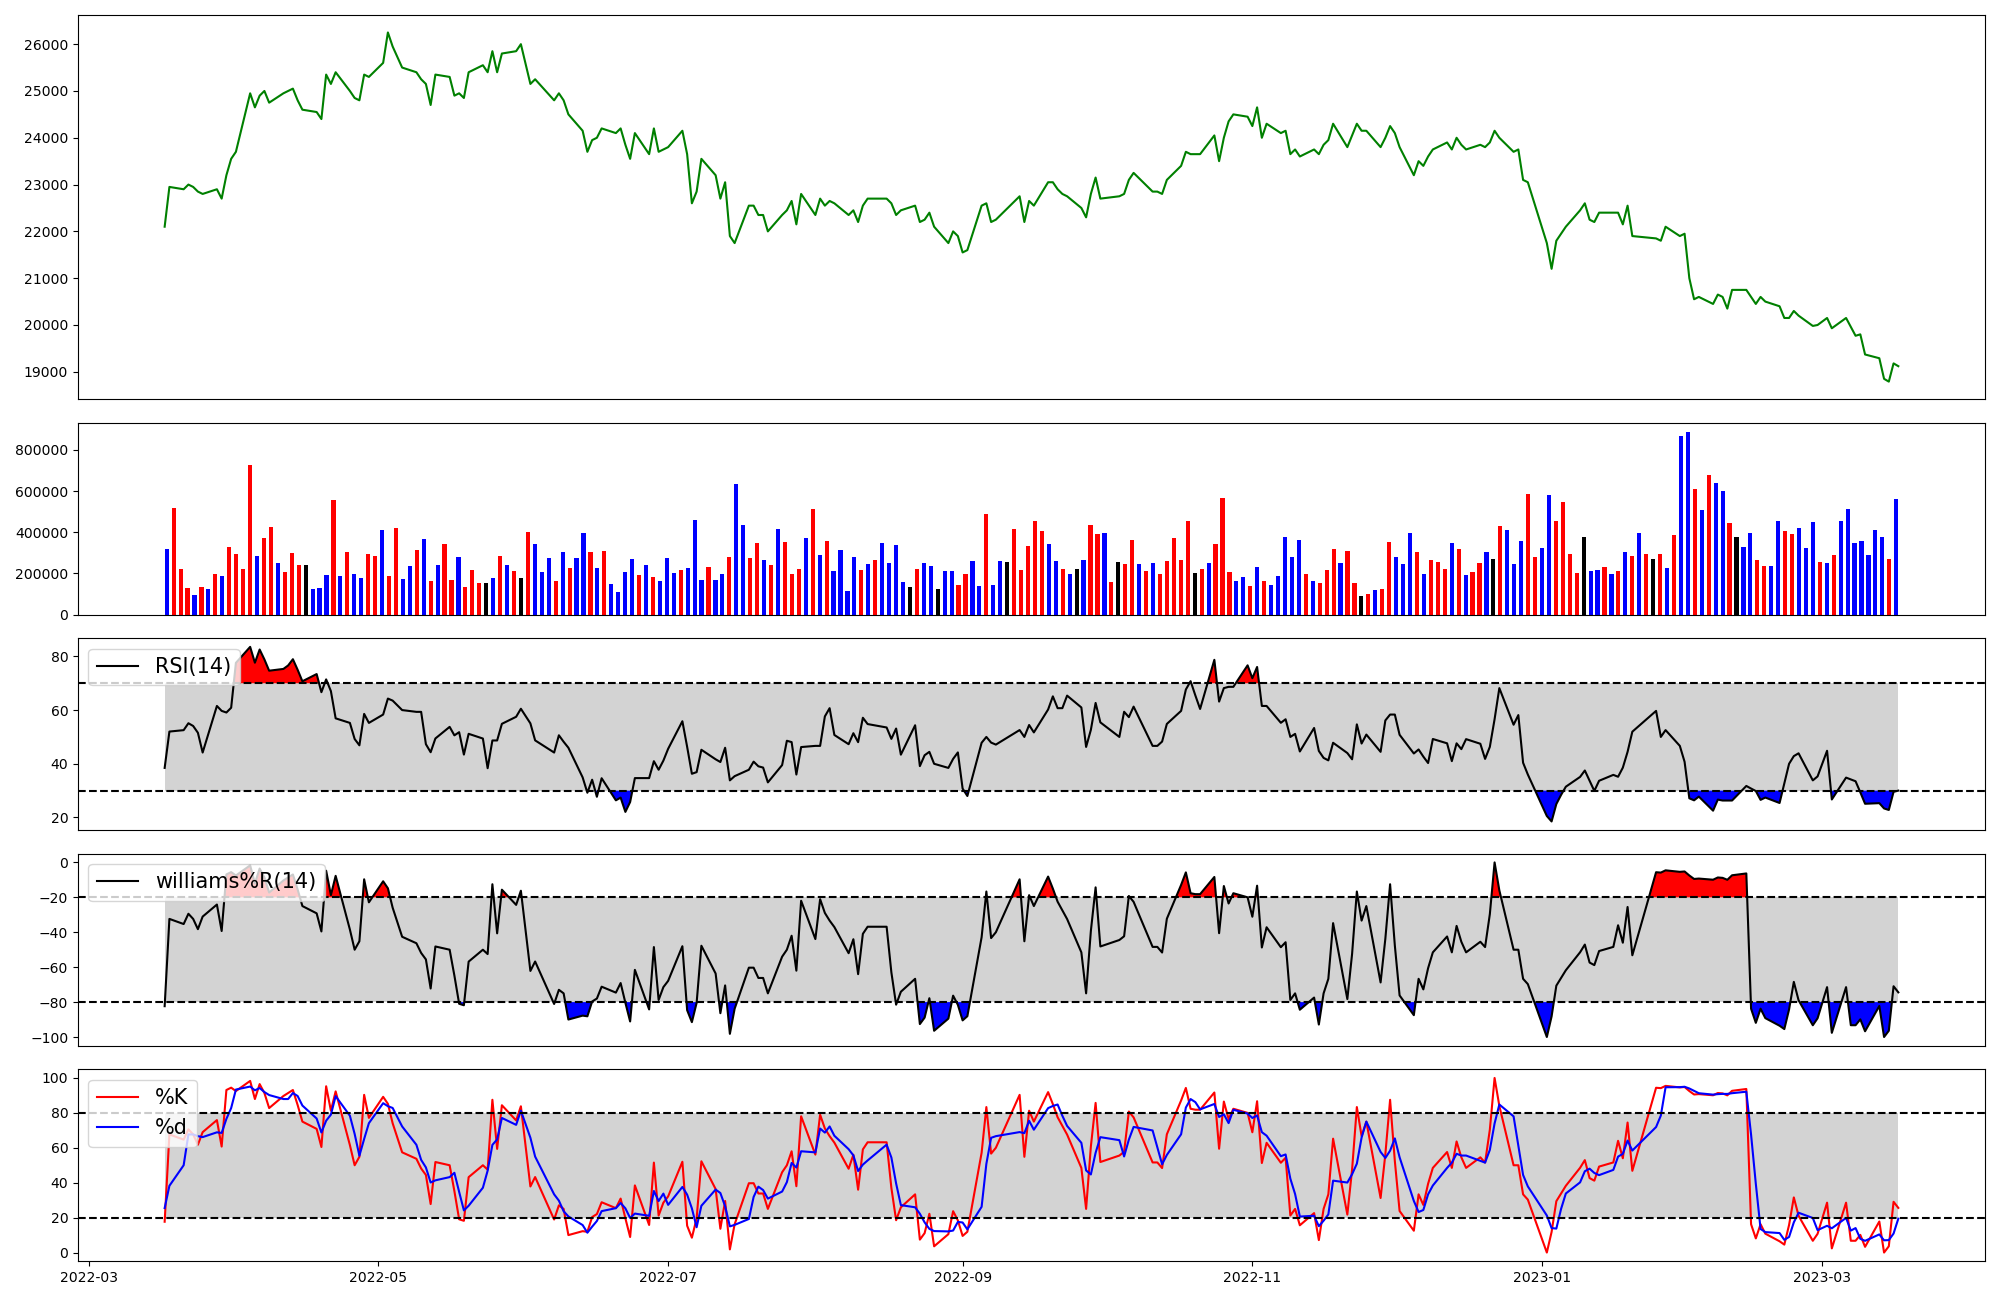The width and height of the screenshot is (2000, 1300).
Task: Click the %K legend entry text
Action: click(171, 1097)
